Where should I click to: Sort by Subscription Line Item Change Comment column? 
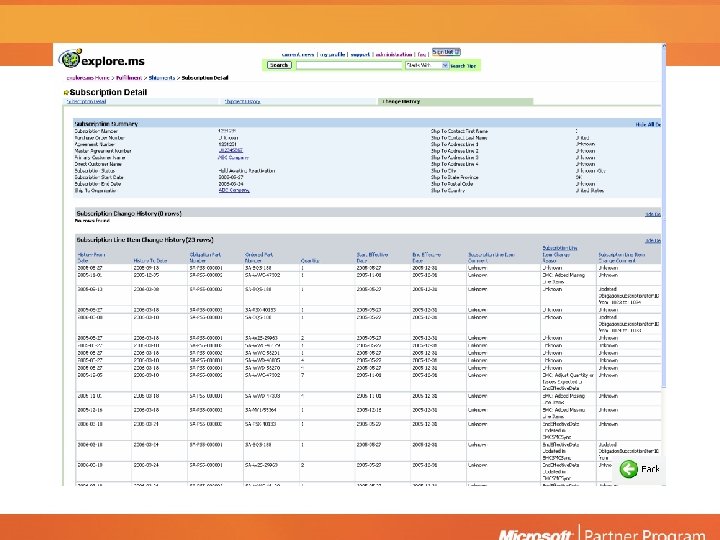[622, 257]
